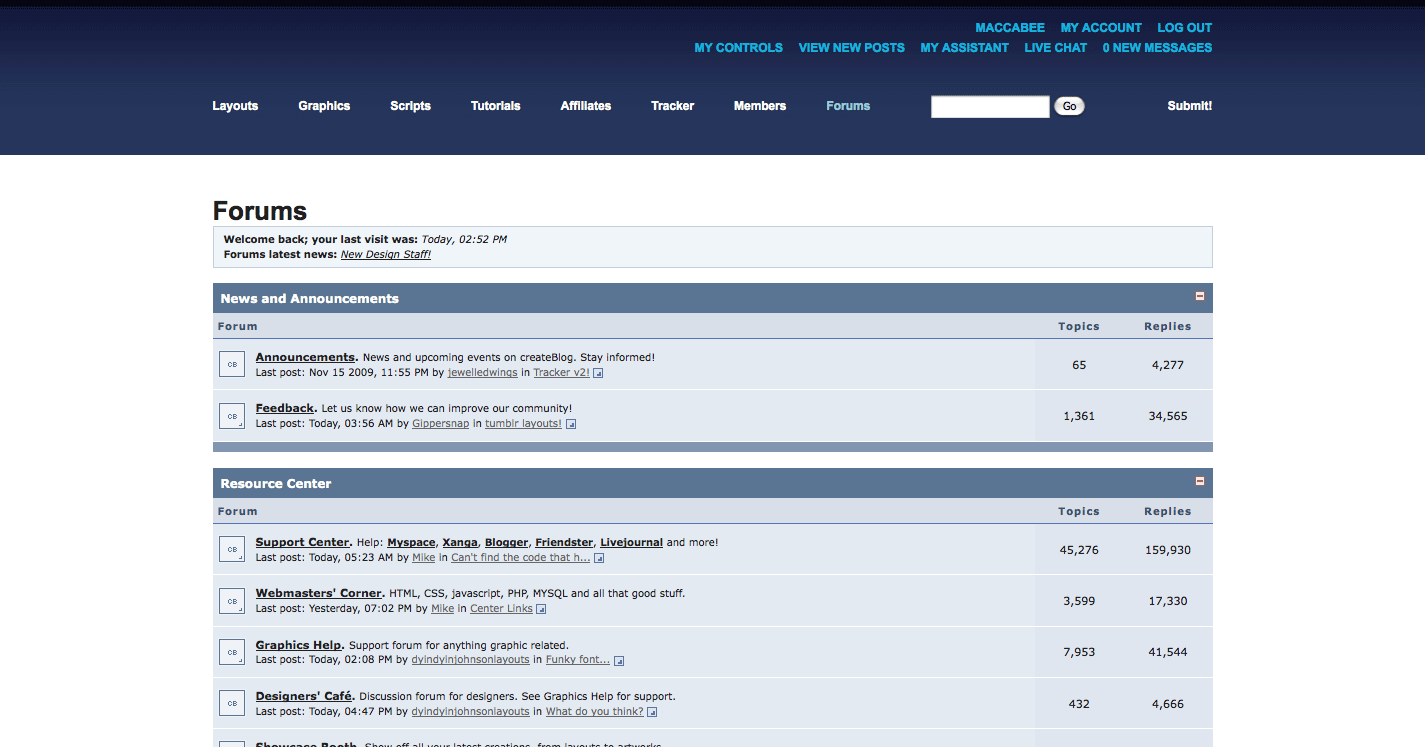Open MY CONTROLS link
Viewport: 1425px width, 747px height.
coord(739,48)
